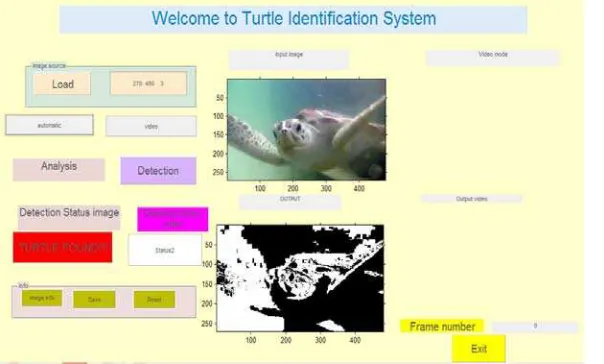Viewport: 604px width, 364px height.
Task: Click the Video mode label
Action: tap(493, 57)
